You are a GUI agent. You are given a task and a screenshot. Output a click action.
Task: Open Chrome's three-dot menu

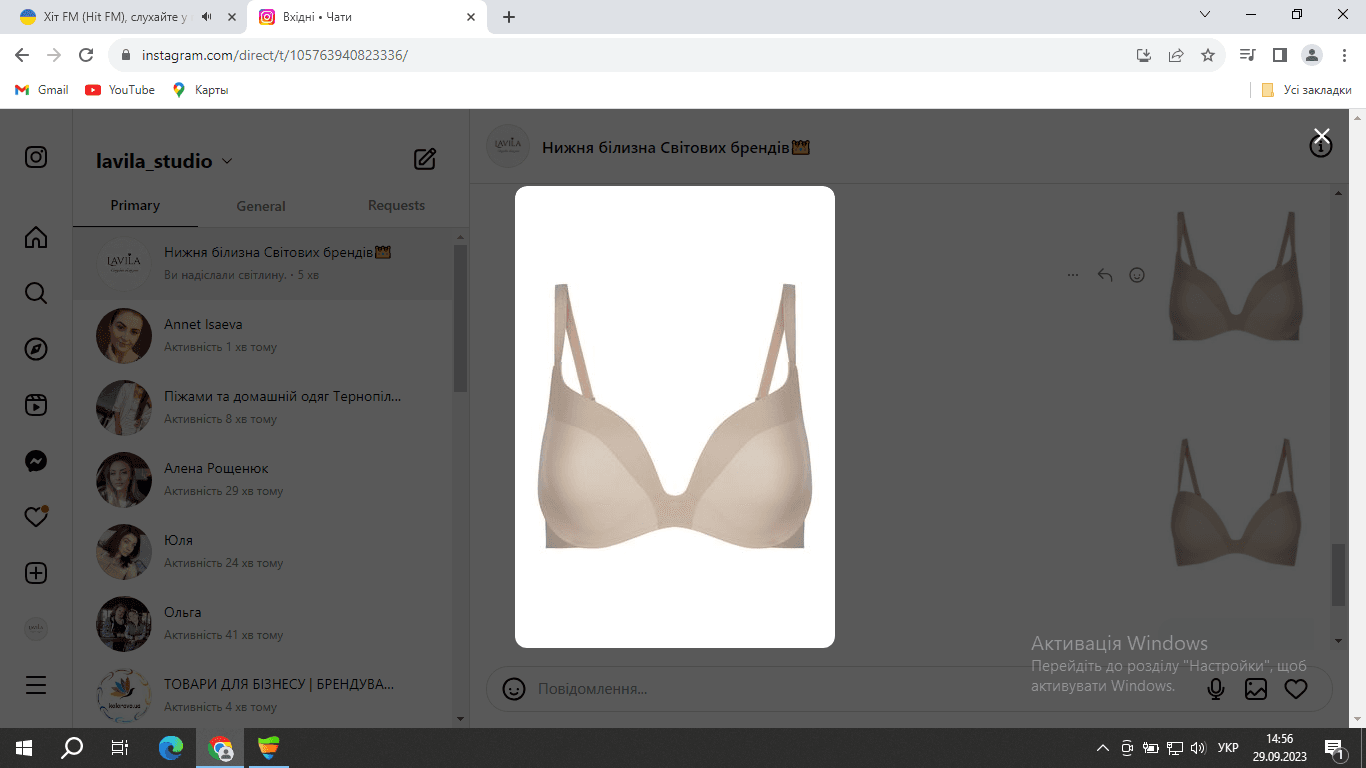click(x=1343, y=55)
